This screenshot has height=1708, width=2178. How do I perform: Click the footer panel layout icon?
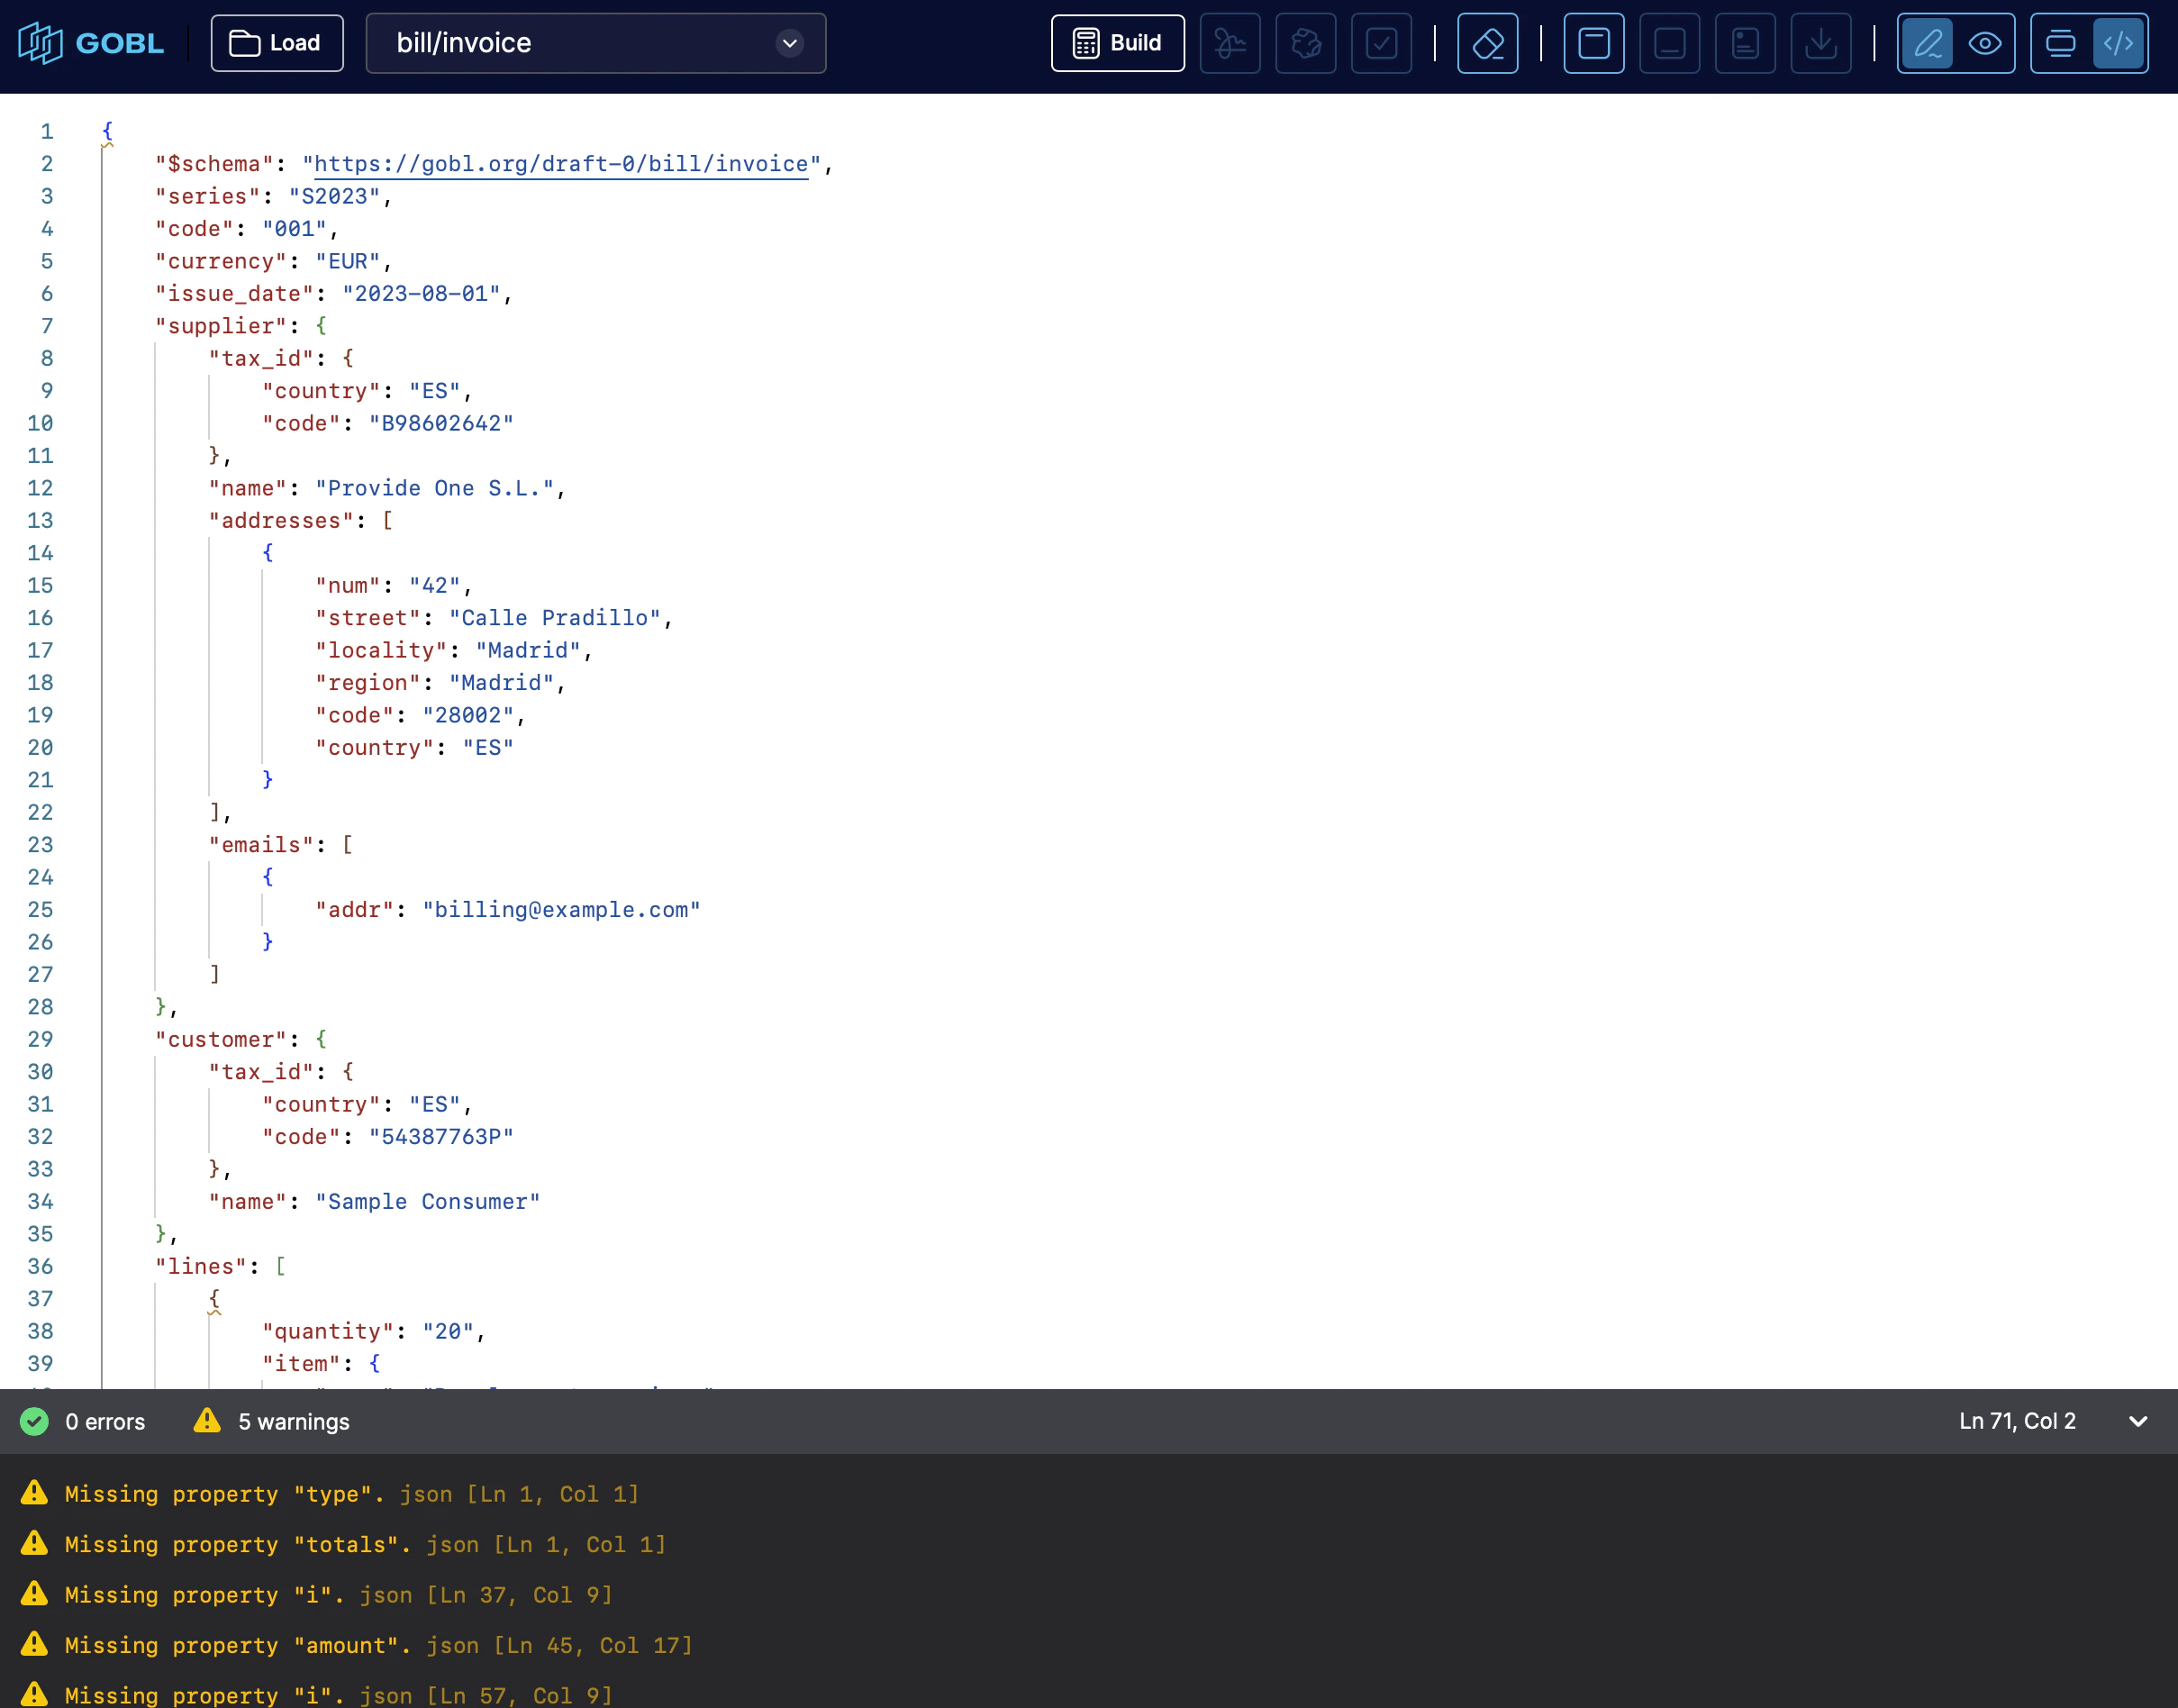tap(1669, 43)
